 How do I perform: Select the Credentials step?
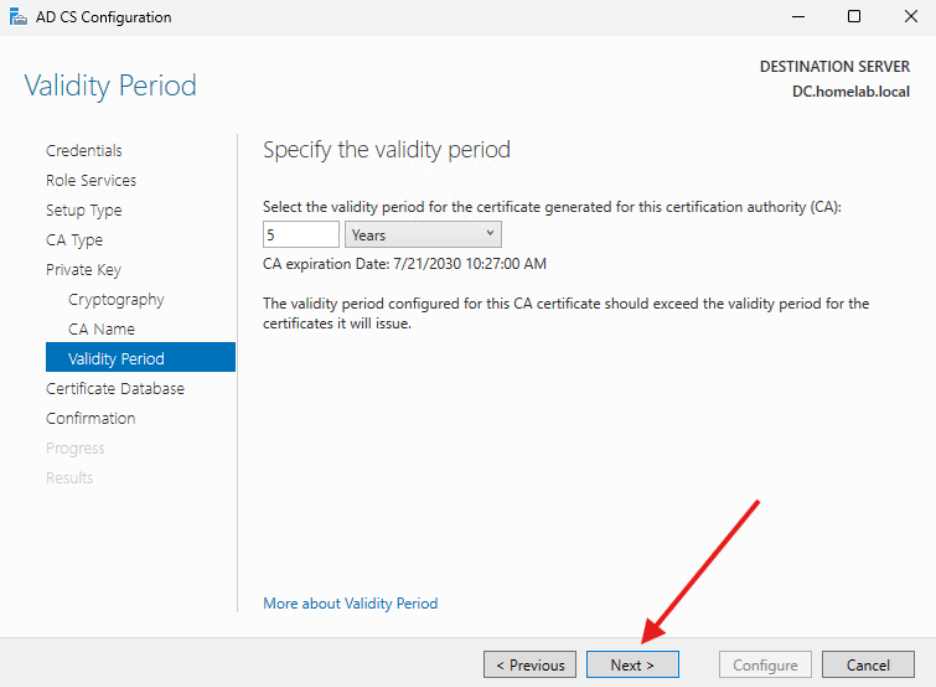(84, 150)
